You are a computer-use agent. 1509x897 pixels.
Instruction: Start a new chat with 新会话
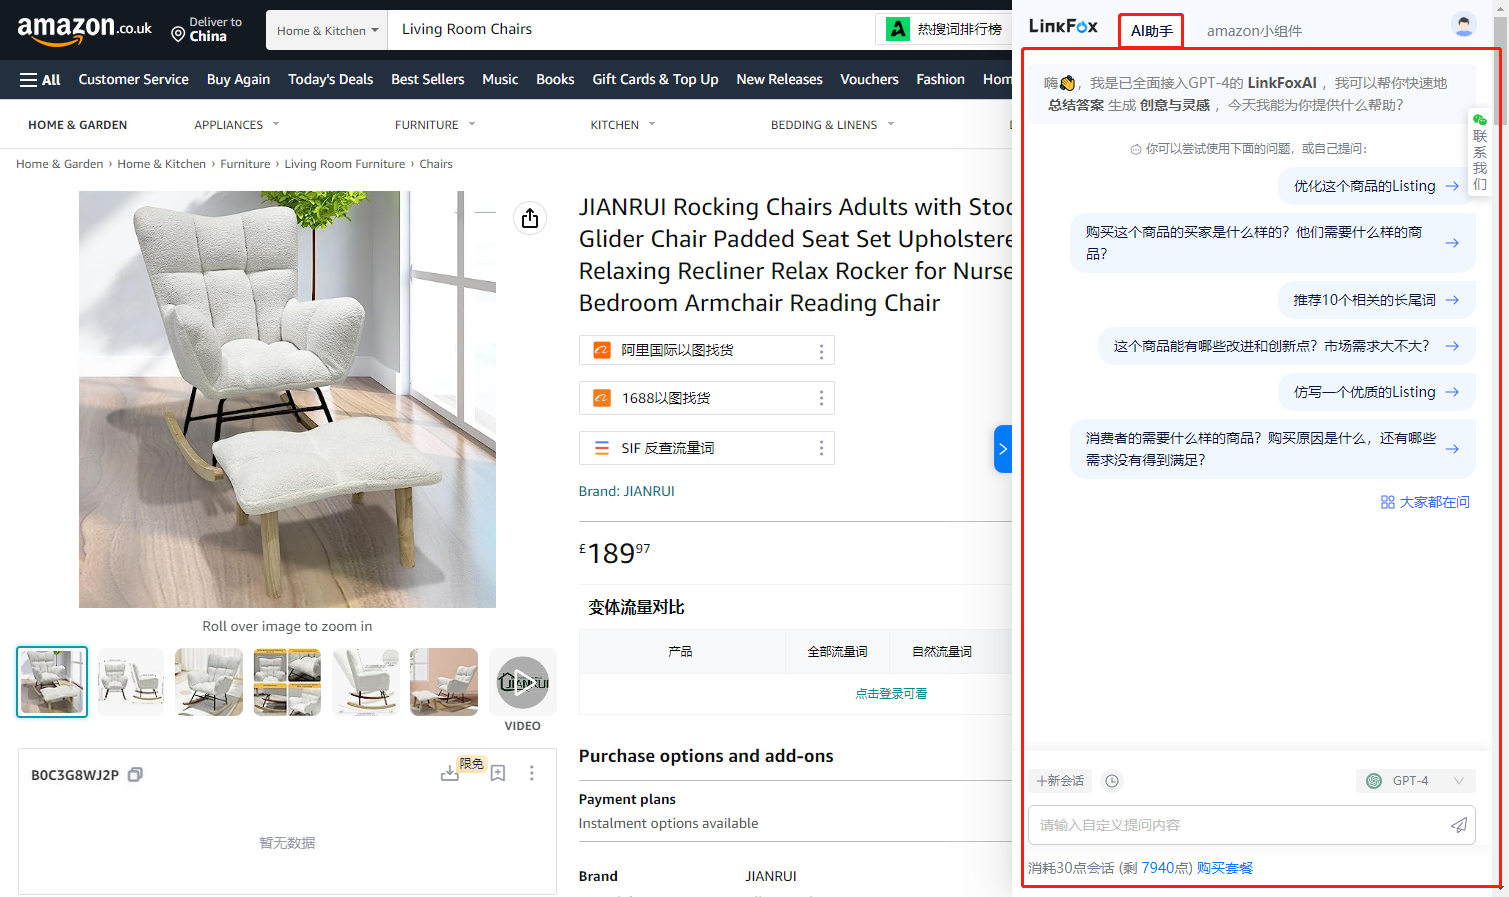point(1060,781)
